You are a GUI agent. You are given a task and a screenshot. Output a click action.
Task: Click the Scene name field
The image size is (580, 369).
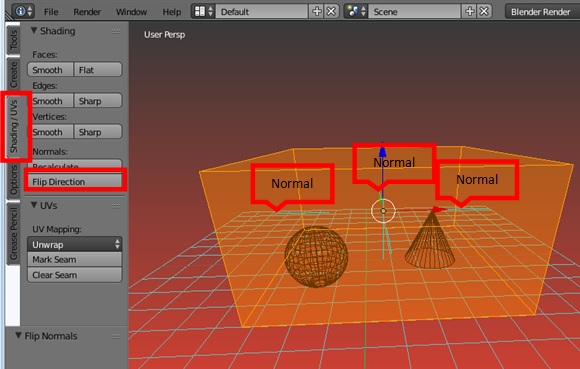pos(415,11)
